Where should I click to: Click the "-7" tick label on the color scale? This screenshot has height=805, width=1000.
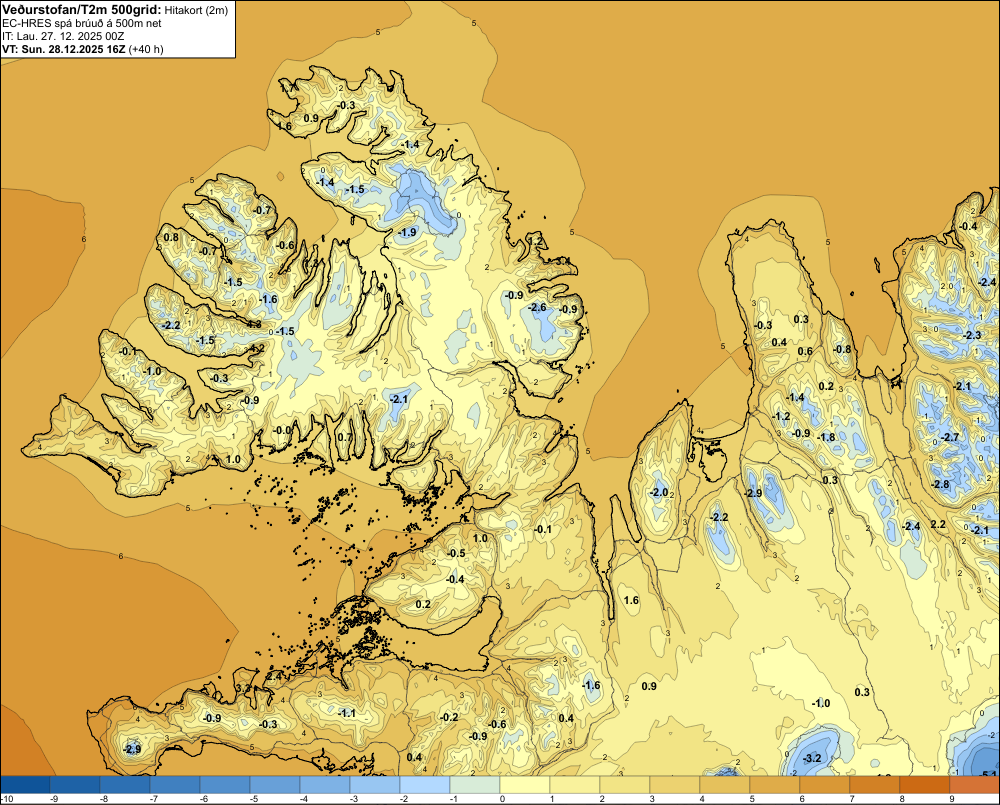point(154,799)
